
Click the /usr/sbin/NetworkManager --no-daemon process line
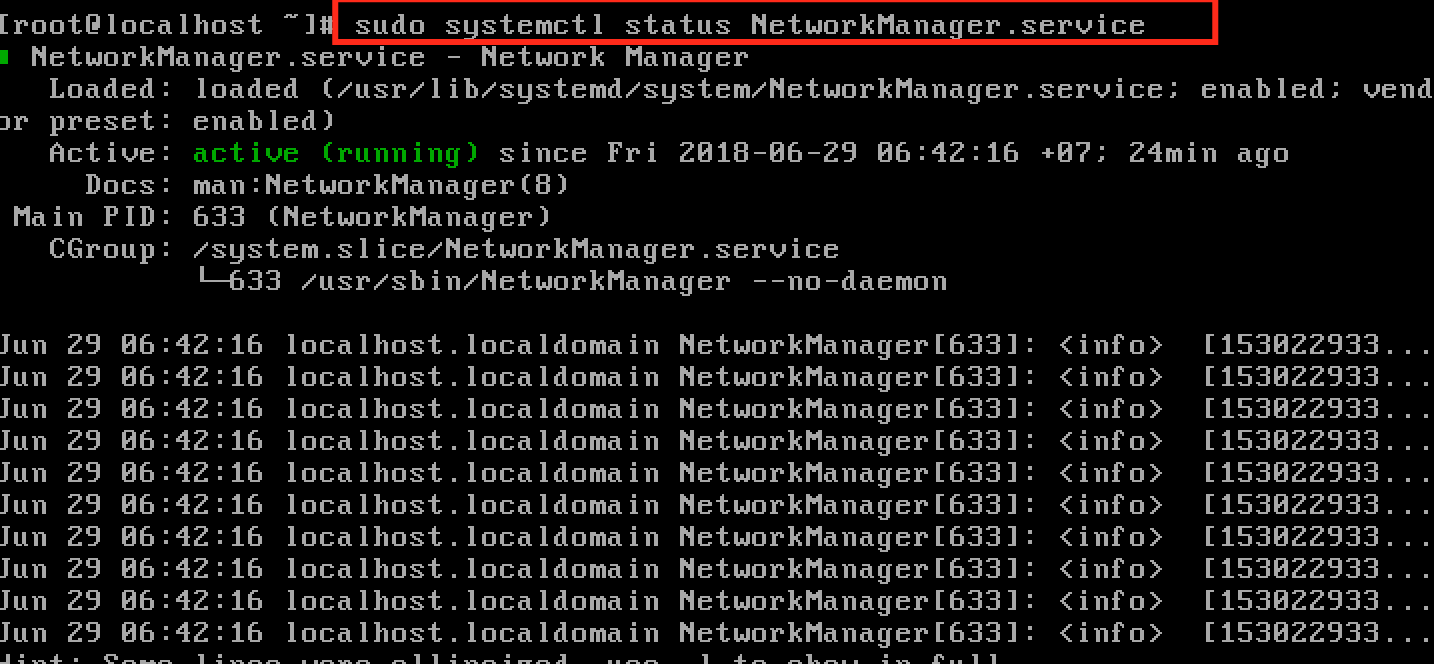click(x=588, y=282)
